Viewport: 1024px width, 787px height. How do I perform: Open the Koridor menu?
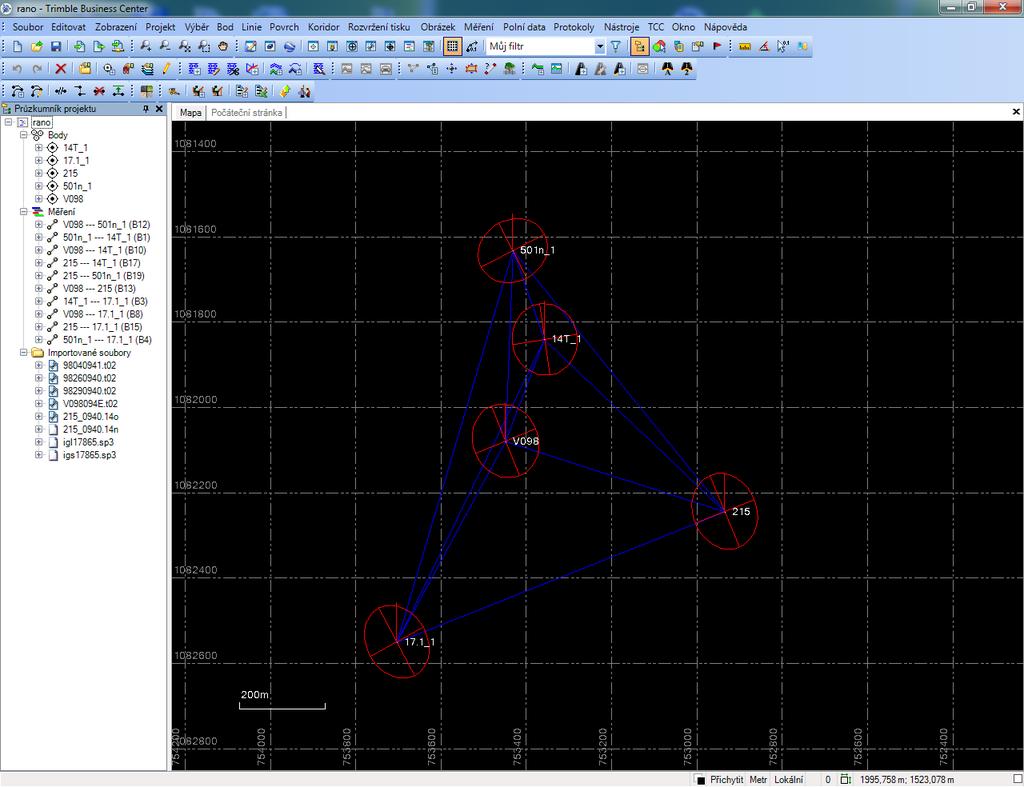[x=323, y=27]
